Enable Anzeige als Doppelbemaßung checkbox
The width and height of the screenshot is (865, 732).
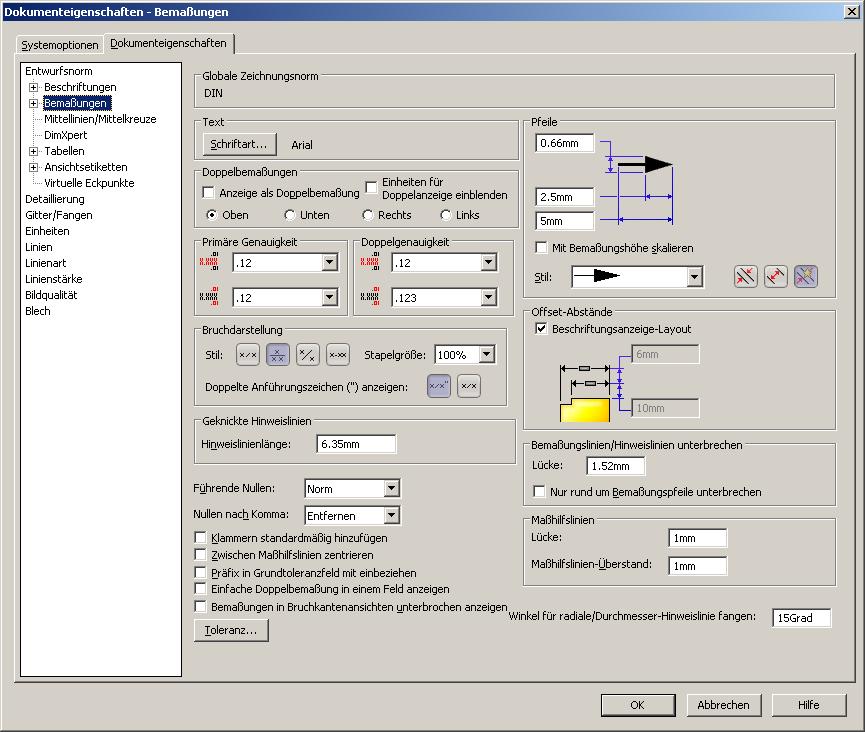coord(209,192)
